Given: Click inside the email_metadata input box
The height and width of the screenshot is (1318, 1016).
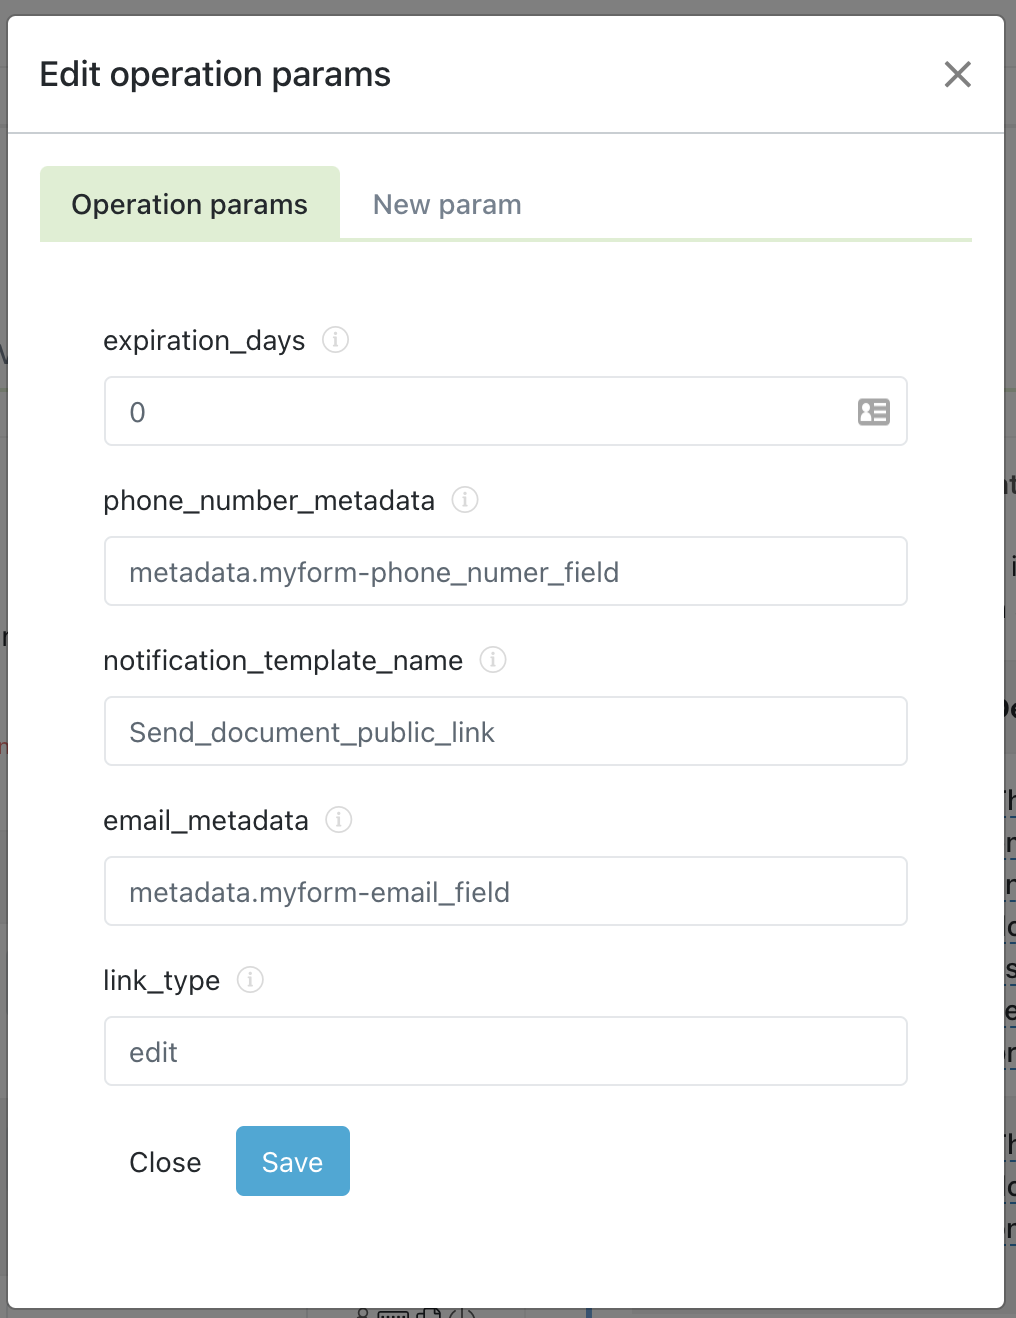Looking at the screenshot, I should [x=505, y=891].
